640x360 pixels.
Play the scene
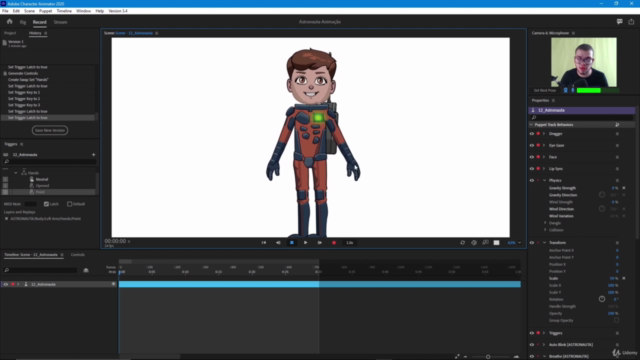305,242
